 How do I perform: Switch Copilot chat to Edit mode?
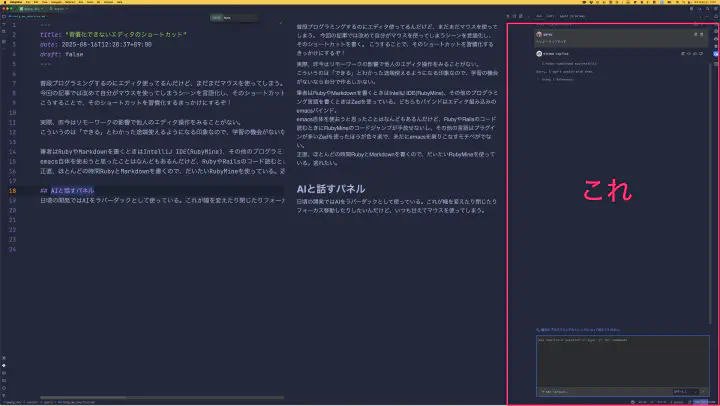point(550,16)
